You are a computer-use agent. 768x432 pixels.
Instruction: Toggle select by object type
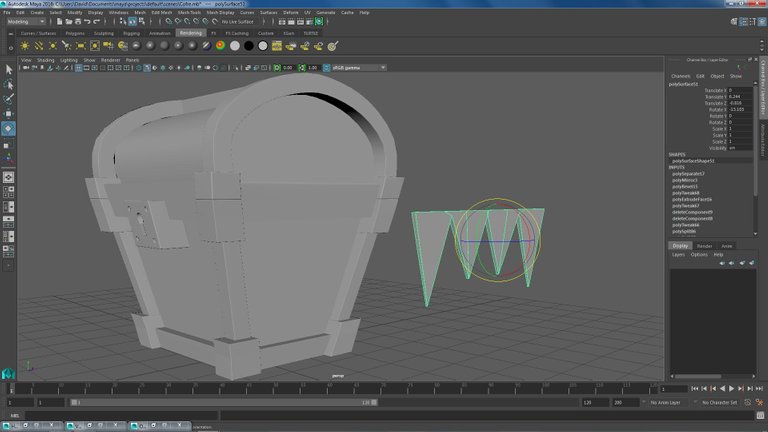132,22
